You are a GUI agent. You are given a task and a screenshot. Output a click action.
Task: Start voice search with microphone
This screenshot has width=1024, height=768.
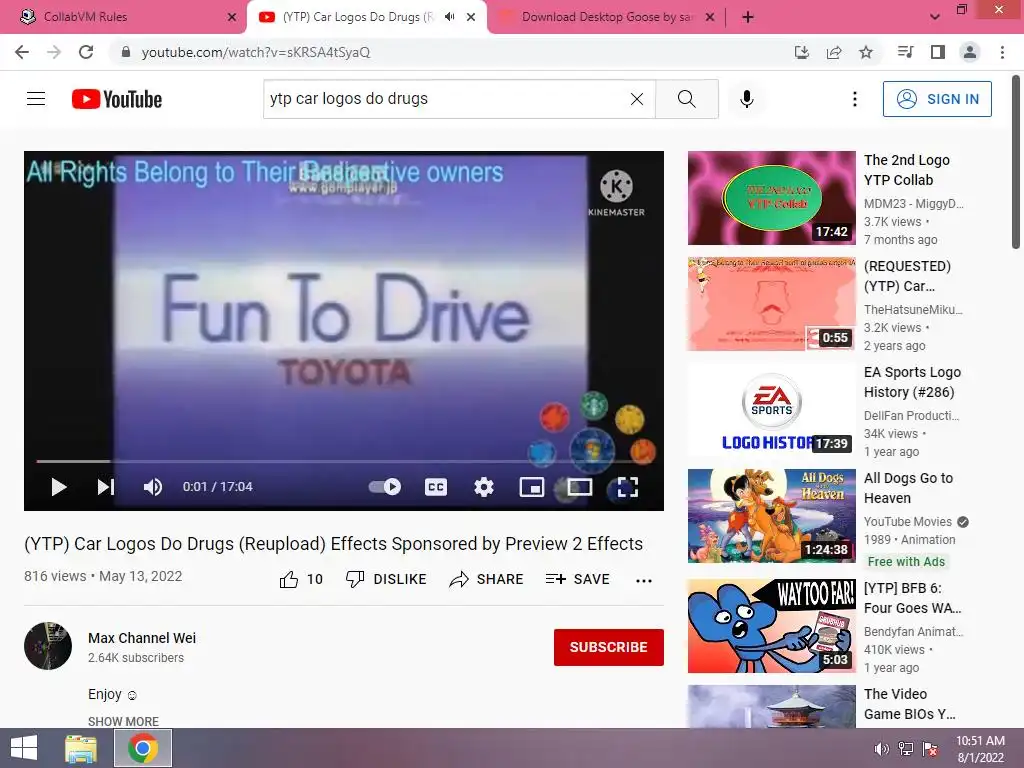coord(746,99)
